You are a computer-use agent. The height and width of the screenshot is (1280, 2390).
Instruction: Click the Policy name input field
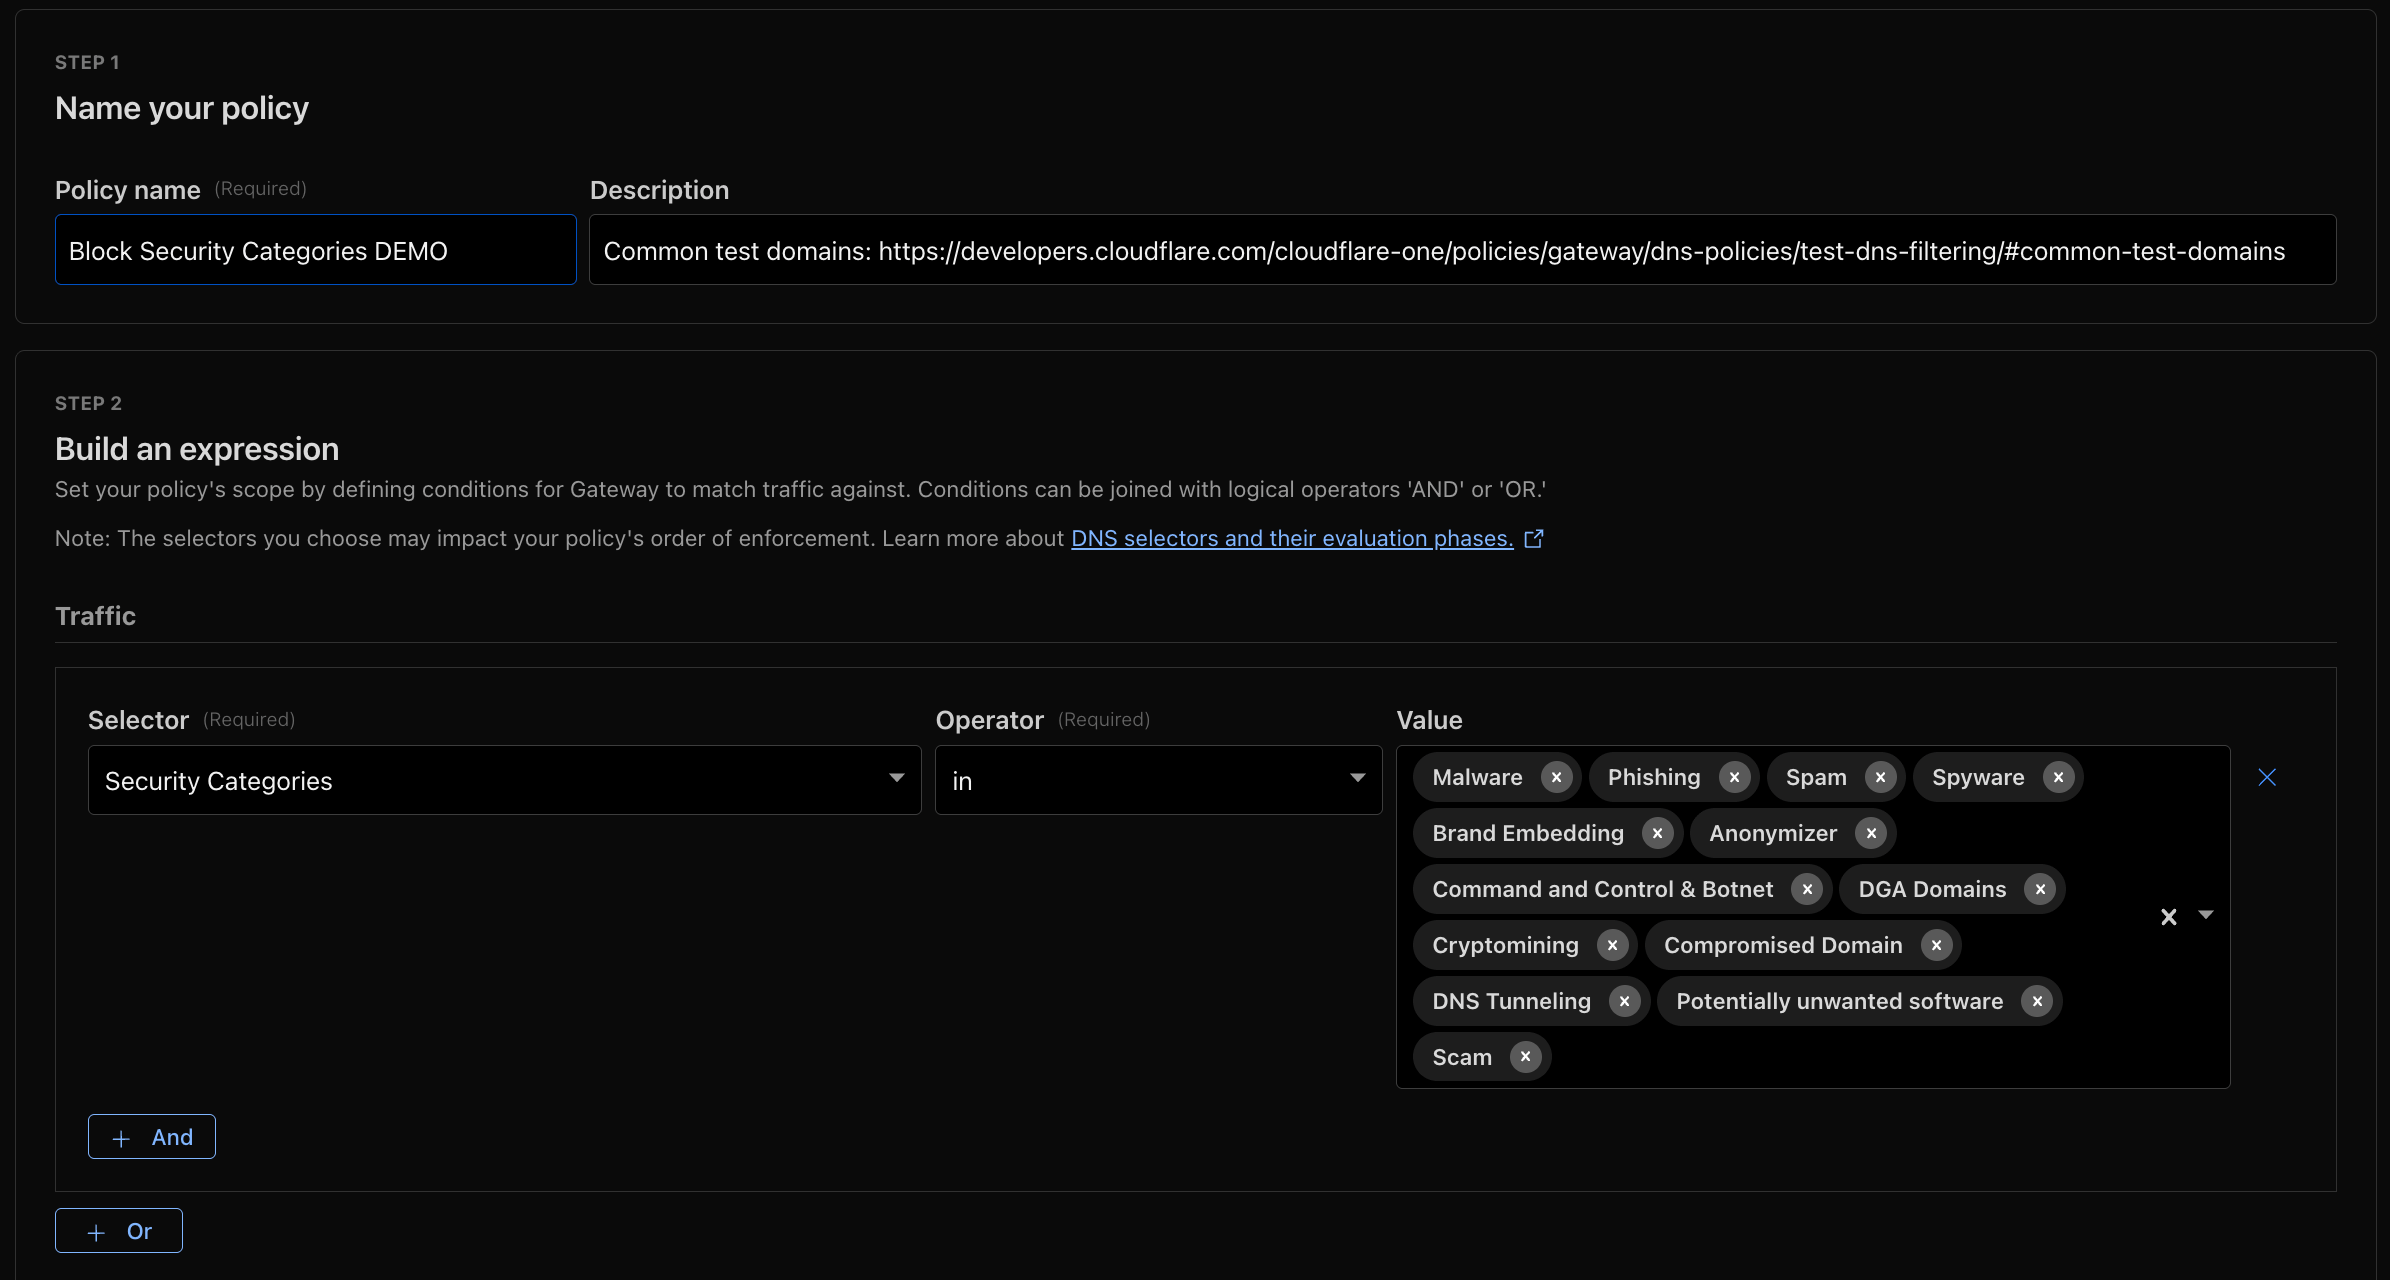click(x=315, y=250)
